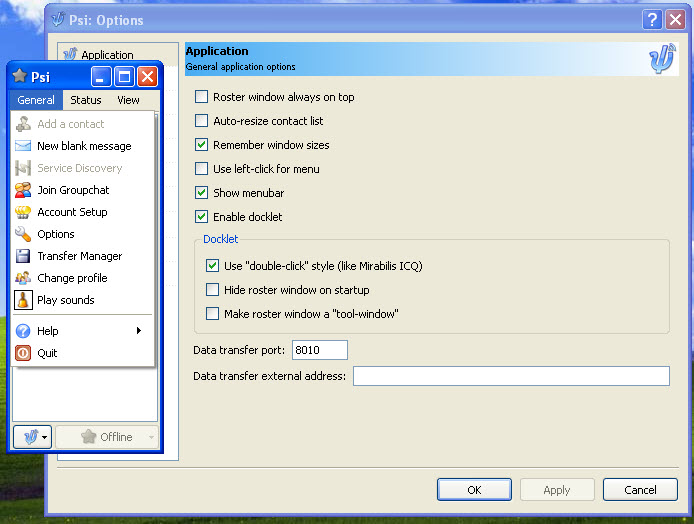Expand the Help submenu arrow

click(139, 331)
